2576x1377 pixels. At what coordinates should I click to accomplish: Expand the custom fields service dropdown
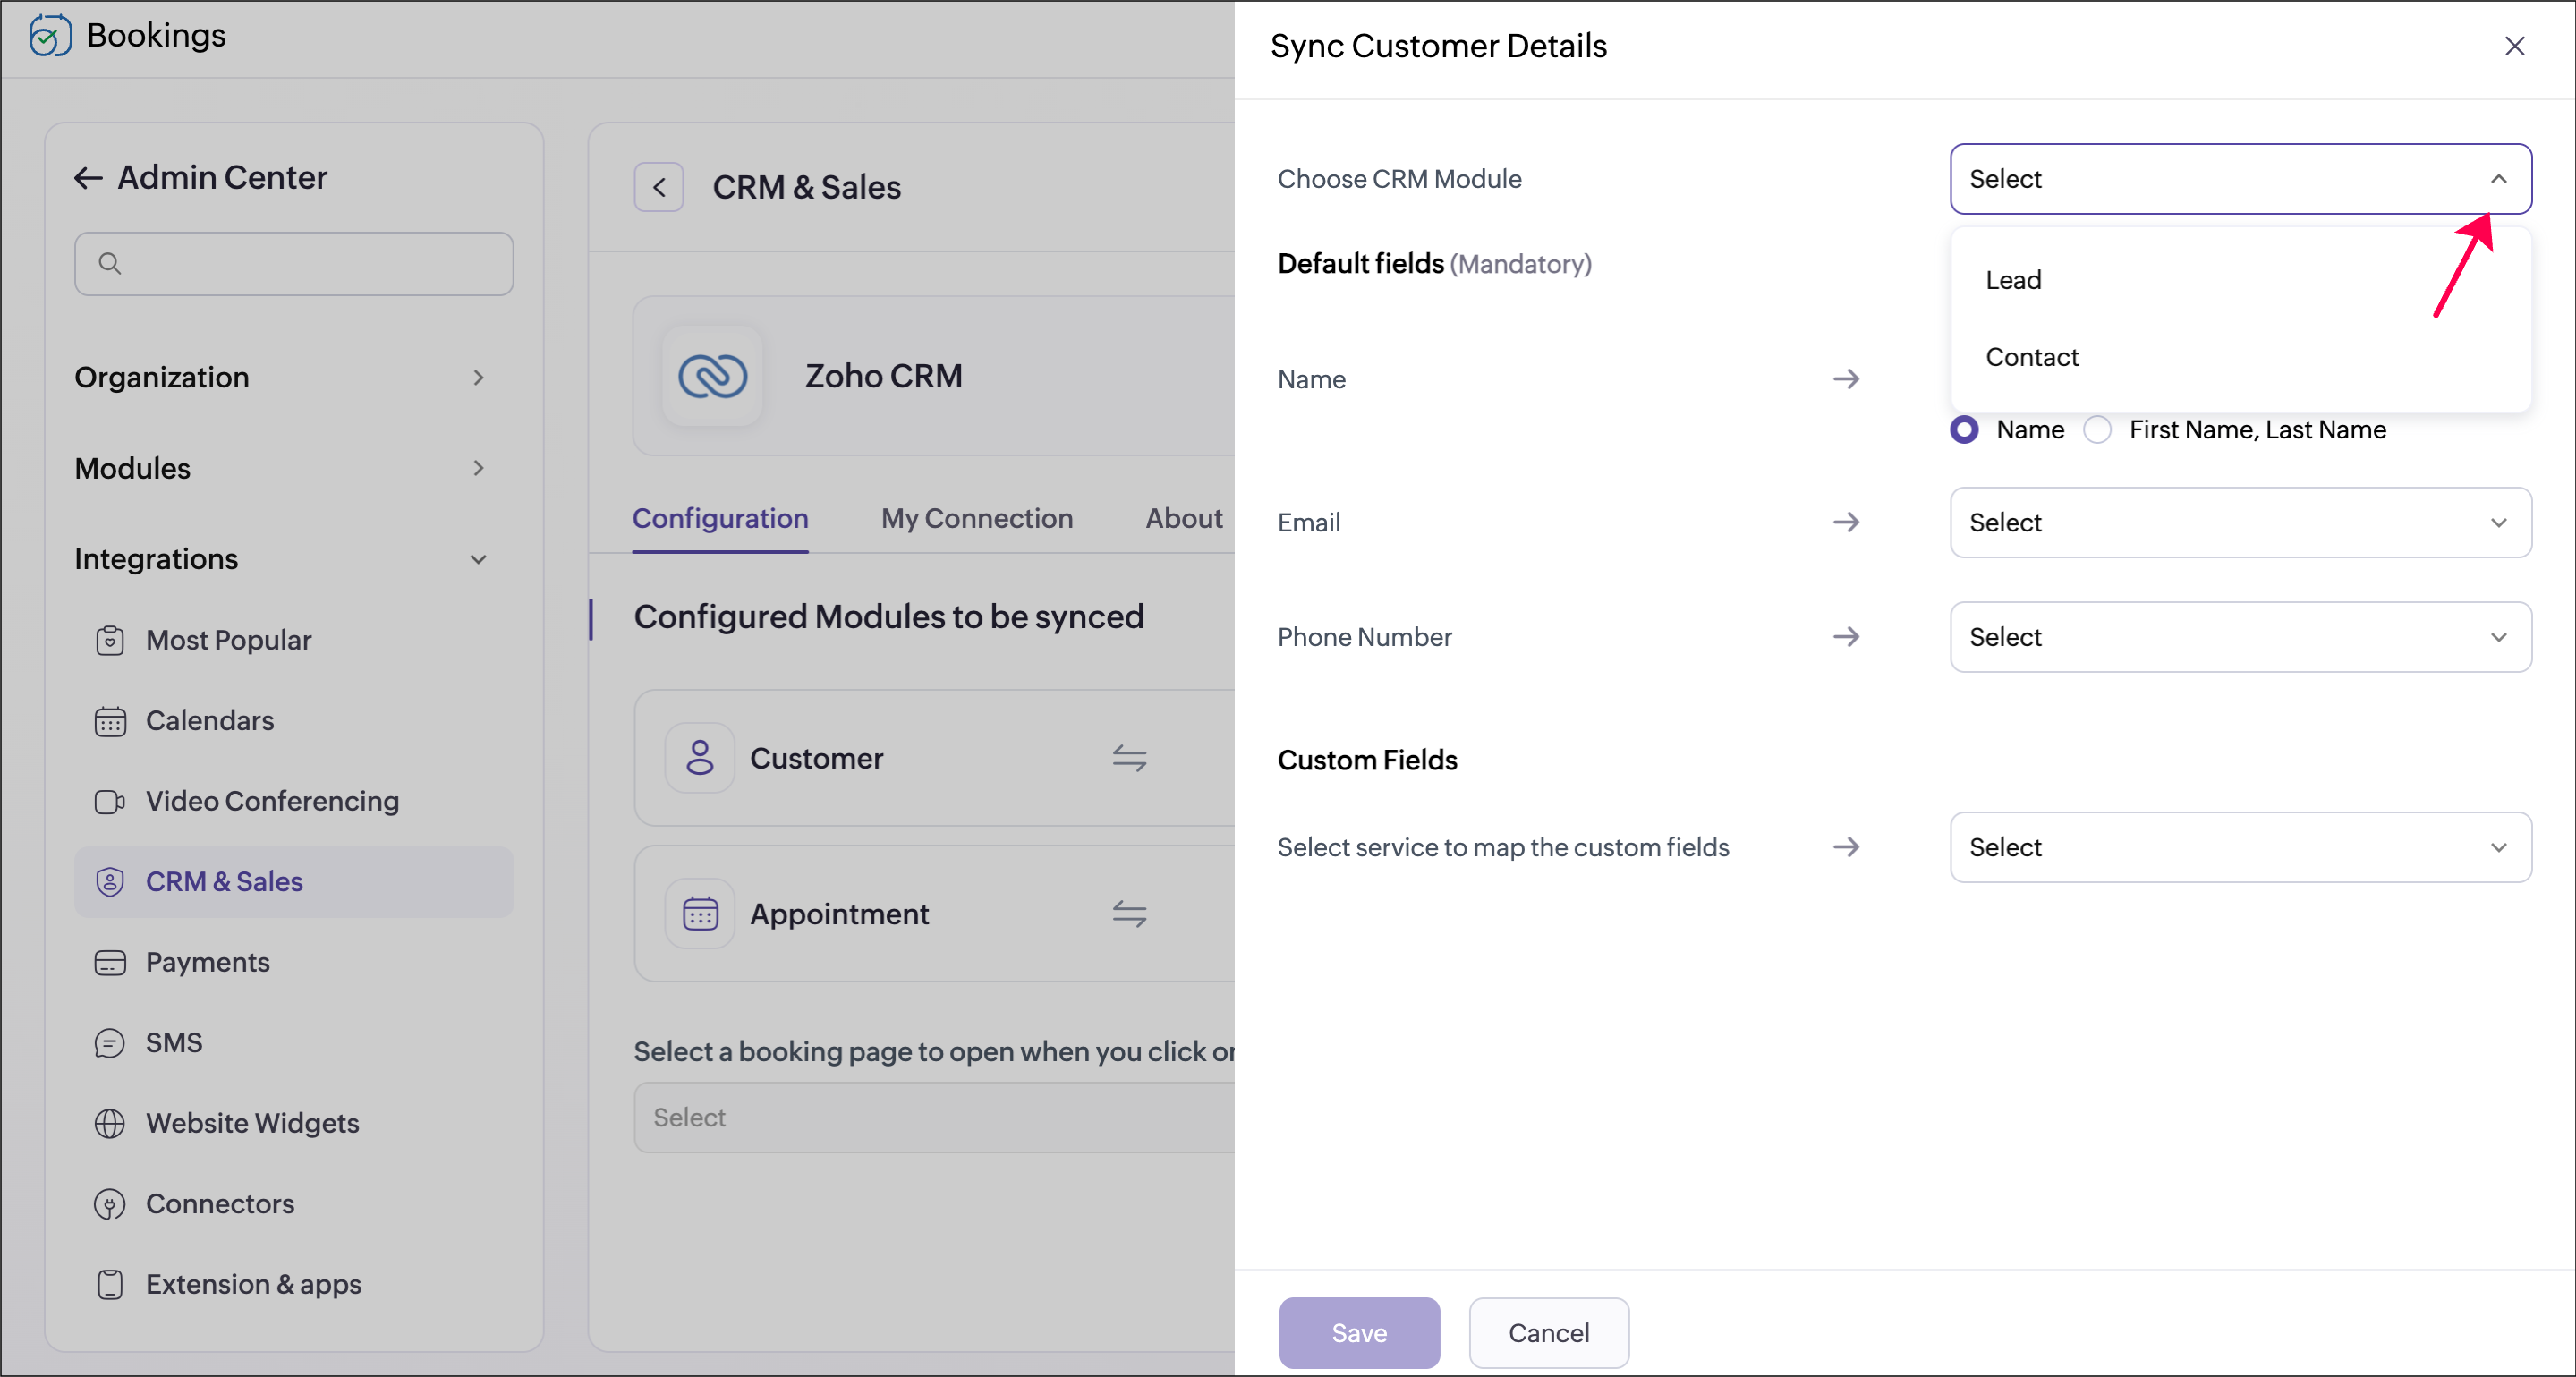(x=2240, y=847)
